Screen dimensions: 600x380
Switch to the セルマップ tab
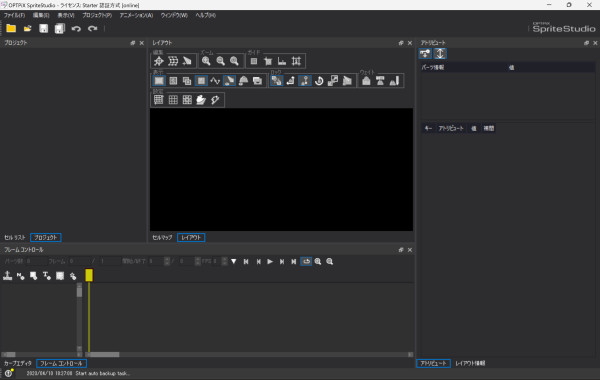162,238
